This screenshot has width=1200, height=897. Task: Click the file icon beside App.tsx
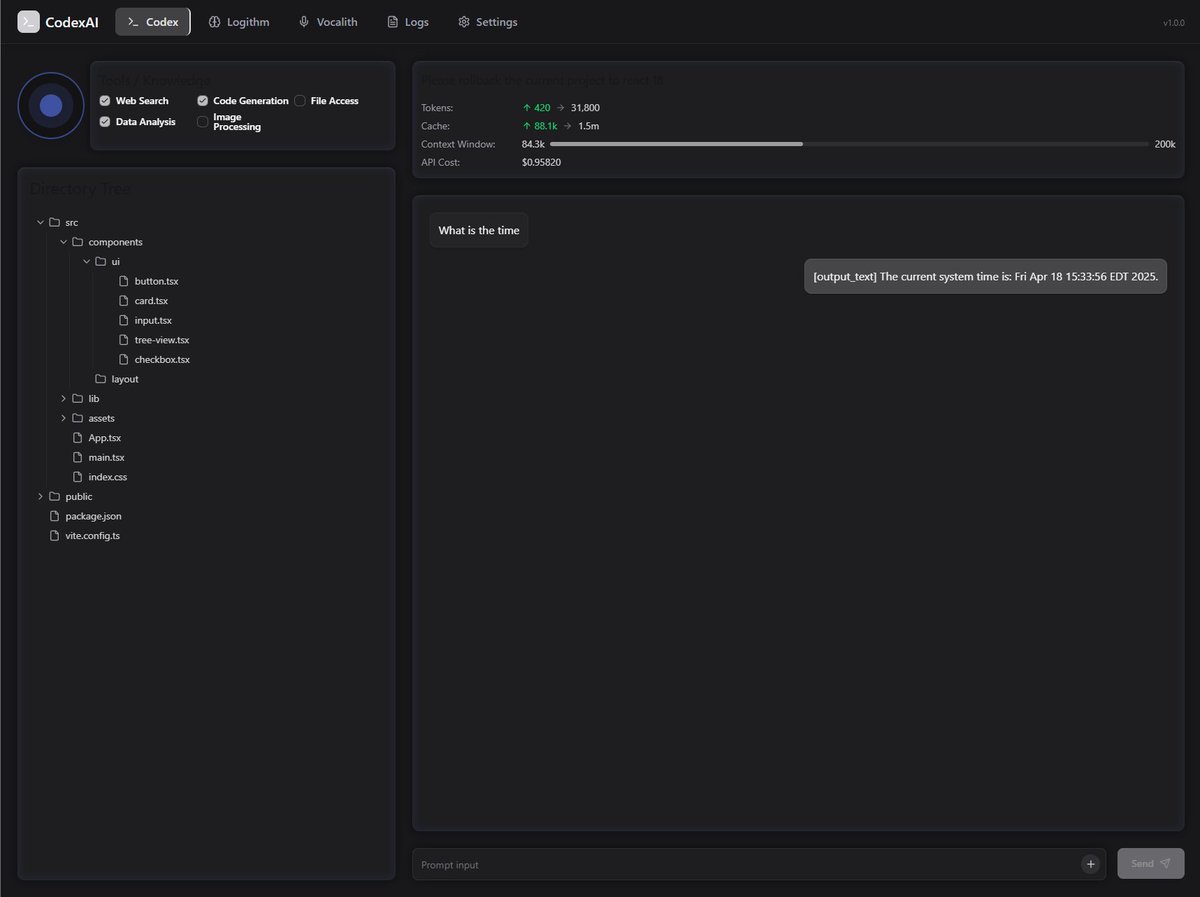(x=78, y=438)
